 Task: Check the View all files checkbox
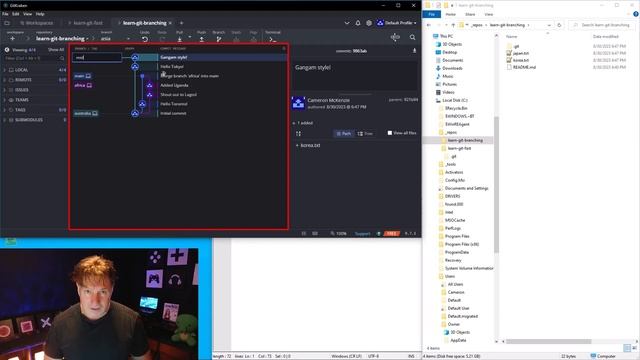(x=390, y=133)
